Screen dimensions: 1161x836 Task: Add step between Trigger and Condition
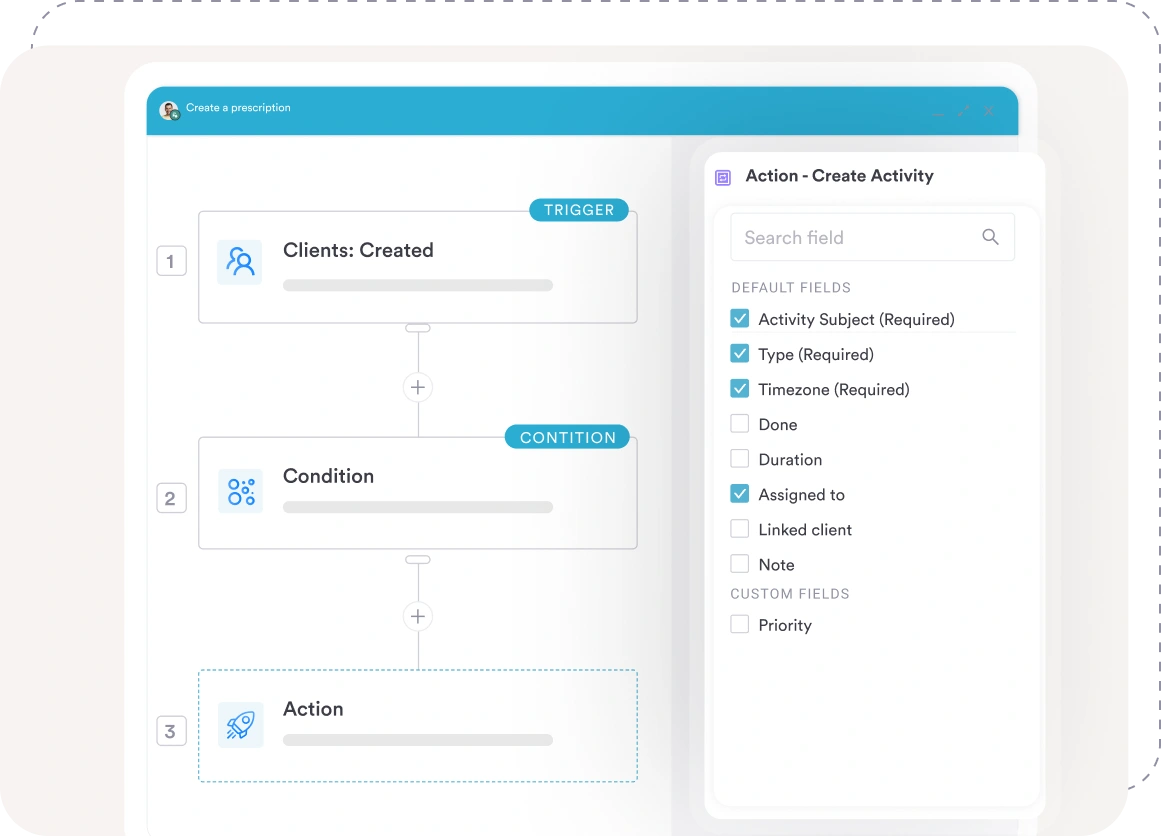pos(418,387)
